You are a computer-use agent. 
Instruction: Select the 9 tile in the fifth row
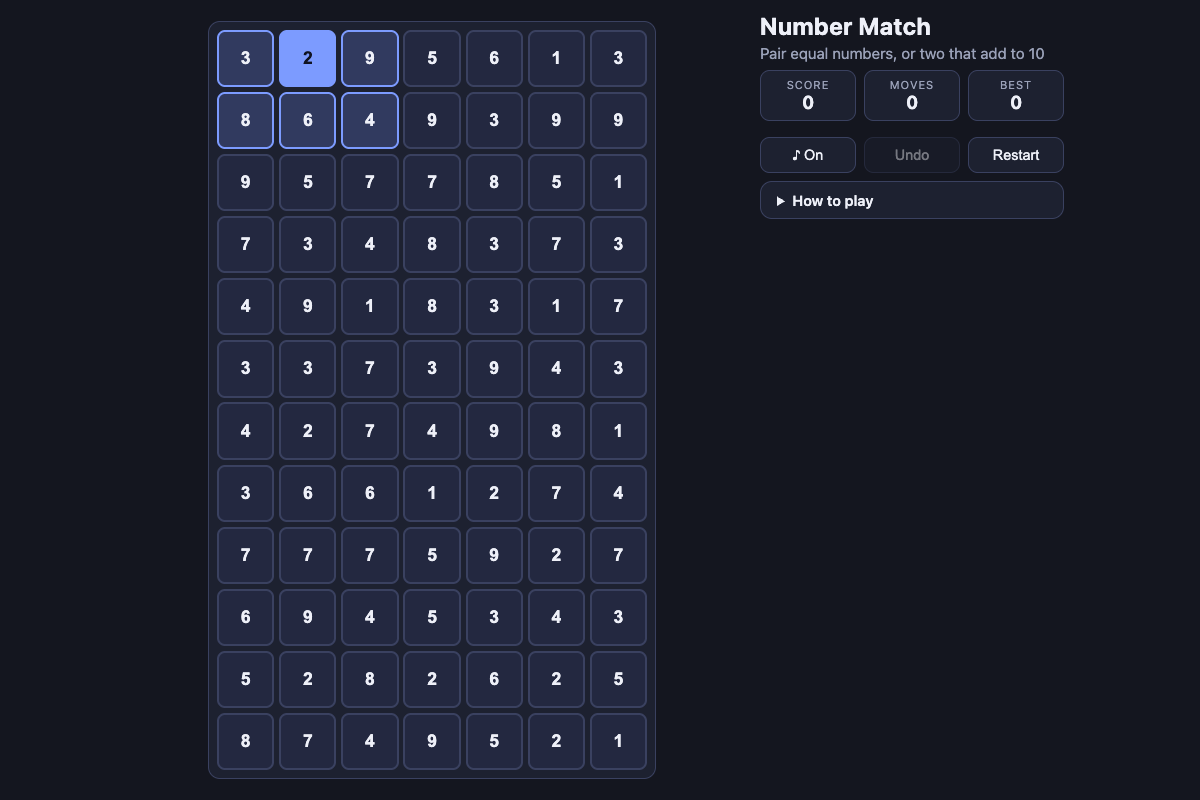(308, 306)
